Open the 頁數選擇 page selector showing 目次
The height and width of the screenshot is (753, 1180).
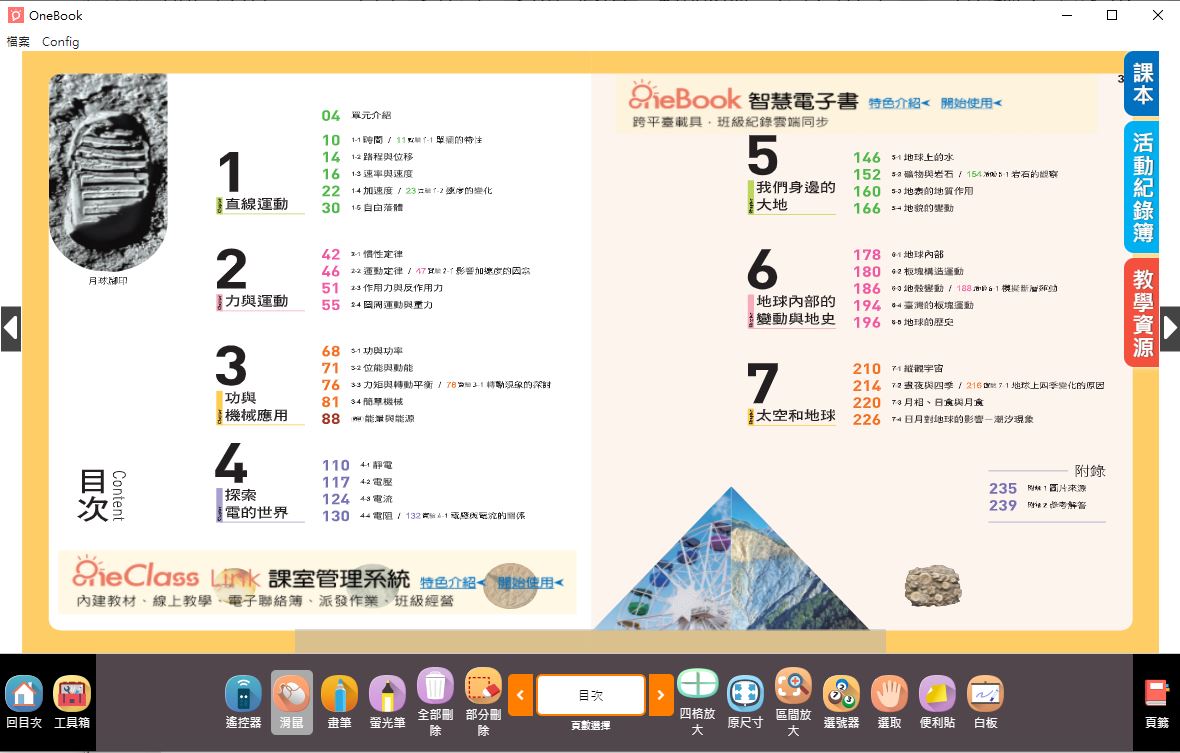(591, 695)
